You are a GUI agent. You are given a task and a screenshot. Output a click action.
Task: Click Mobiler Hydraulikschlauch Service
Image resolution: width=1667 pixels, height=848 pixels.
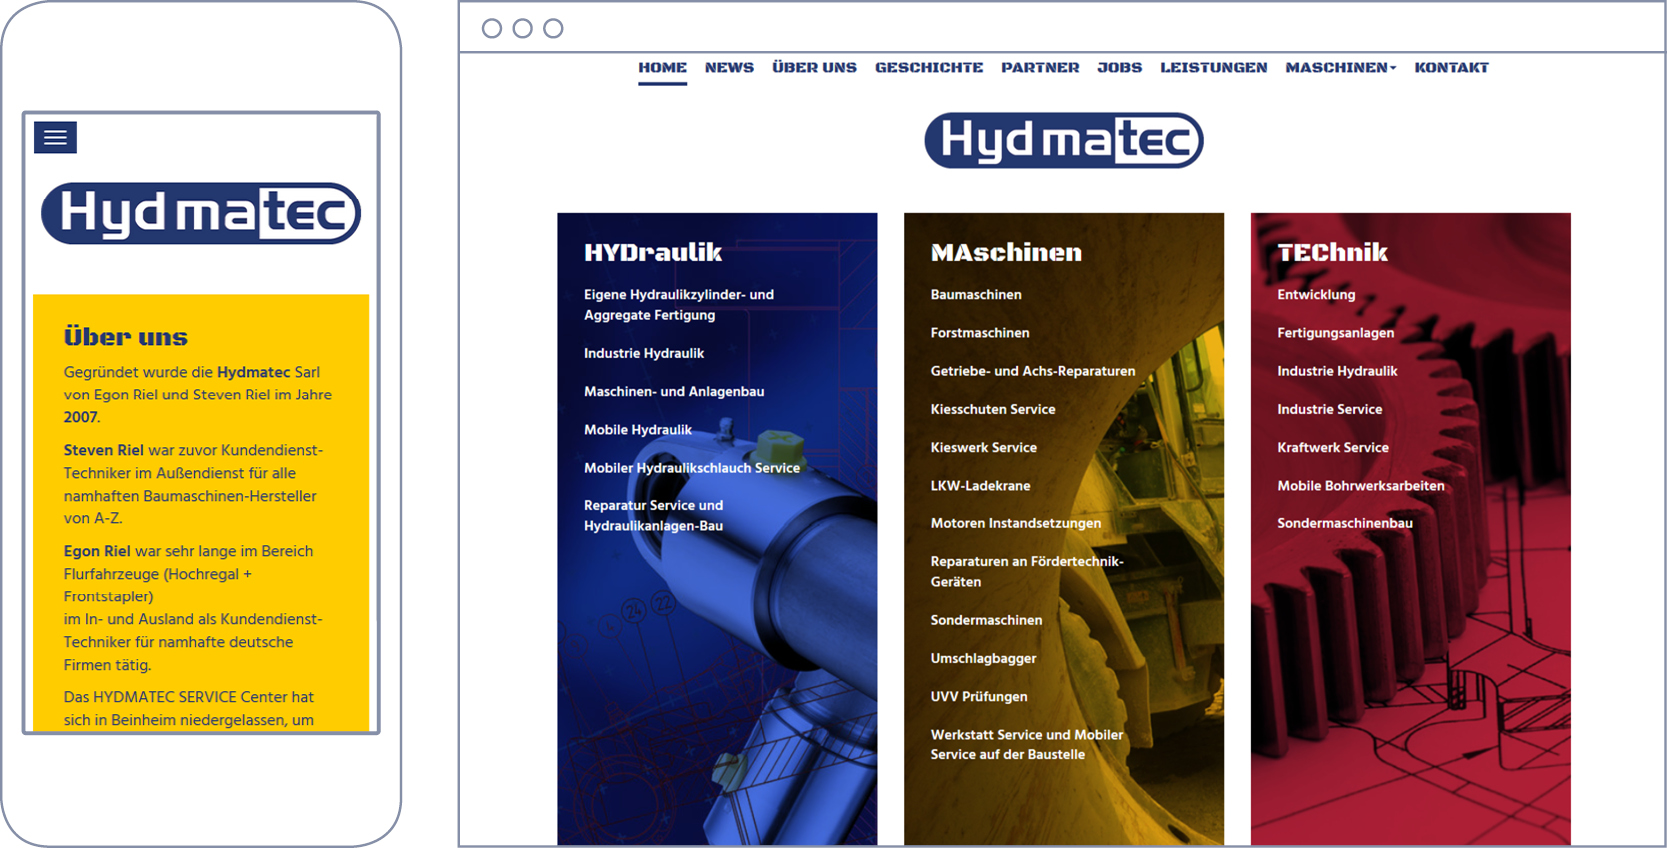[x=692, y=468]
